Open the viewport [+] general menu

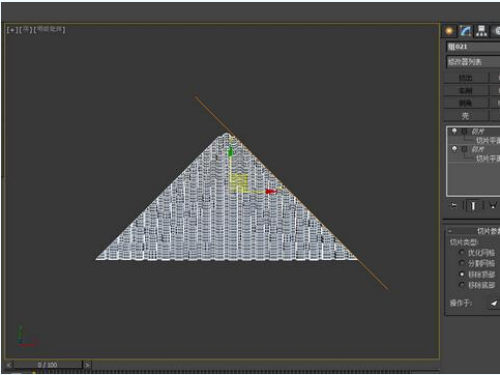pos(12,30)
